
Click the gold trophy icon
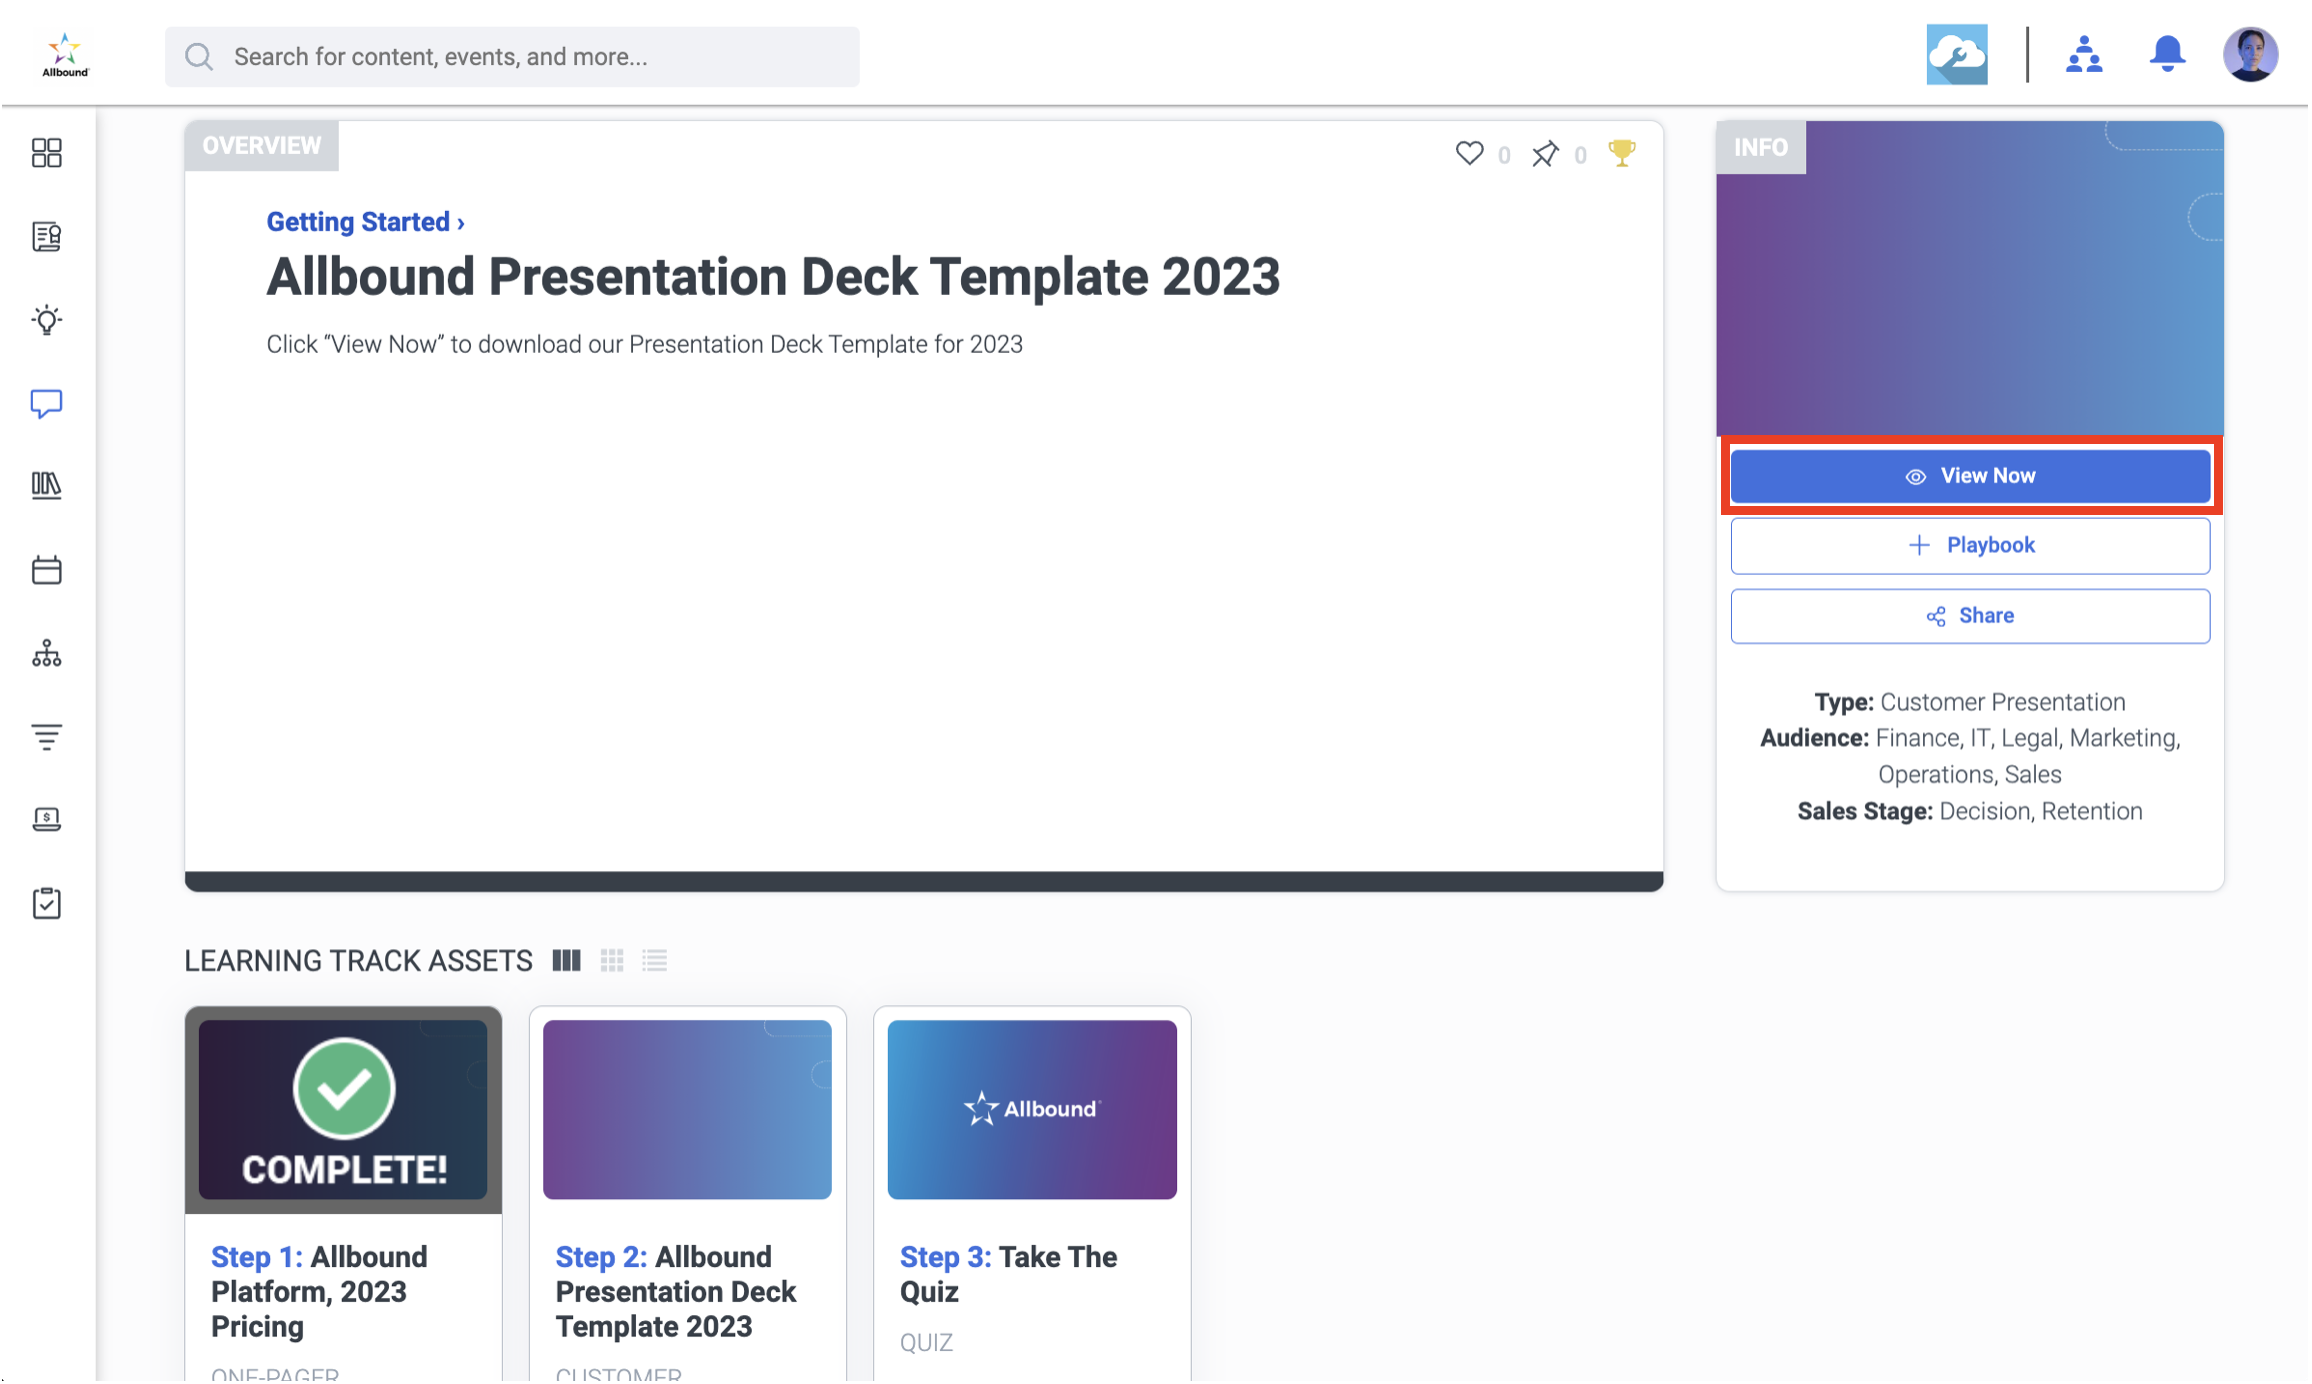[1621, 153]
